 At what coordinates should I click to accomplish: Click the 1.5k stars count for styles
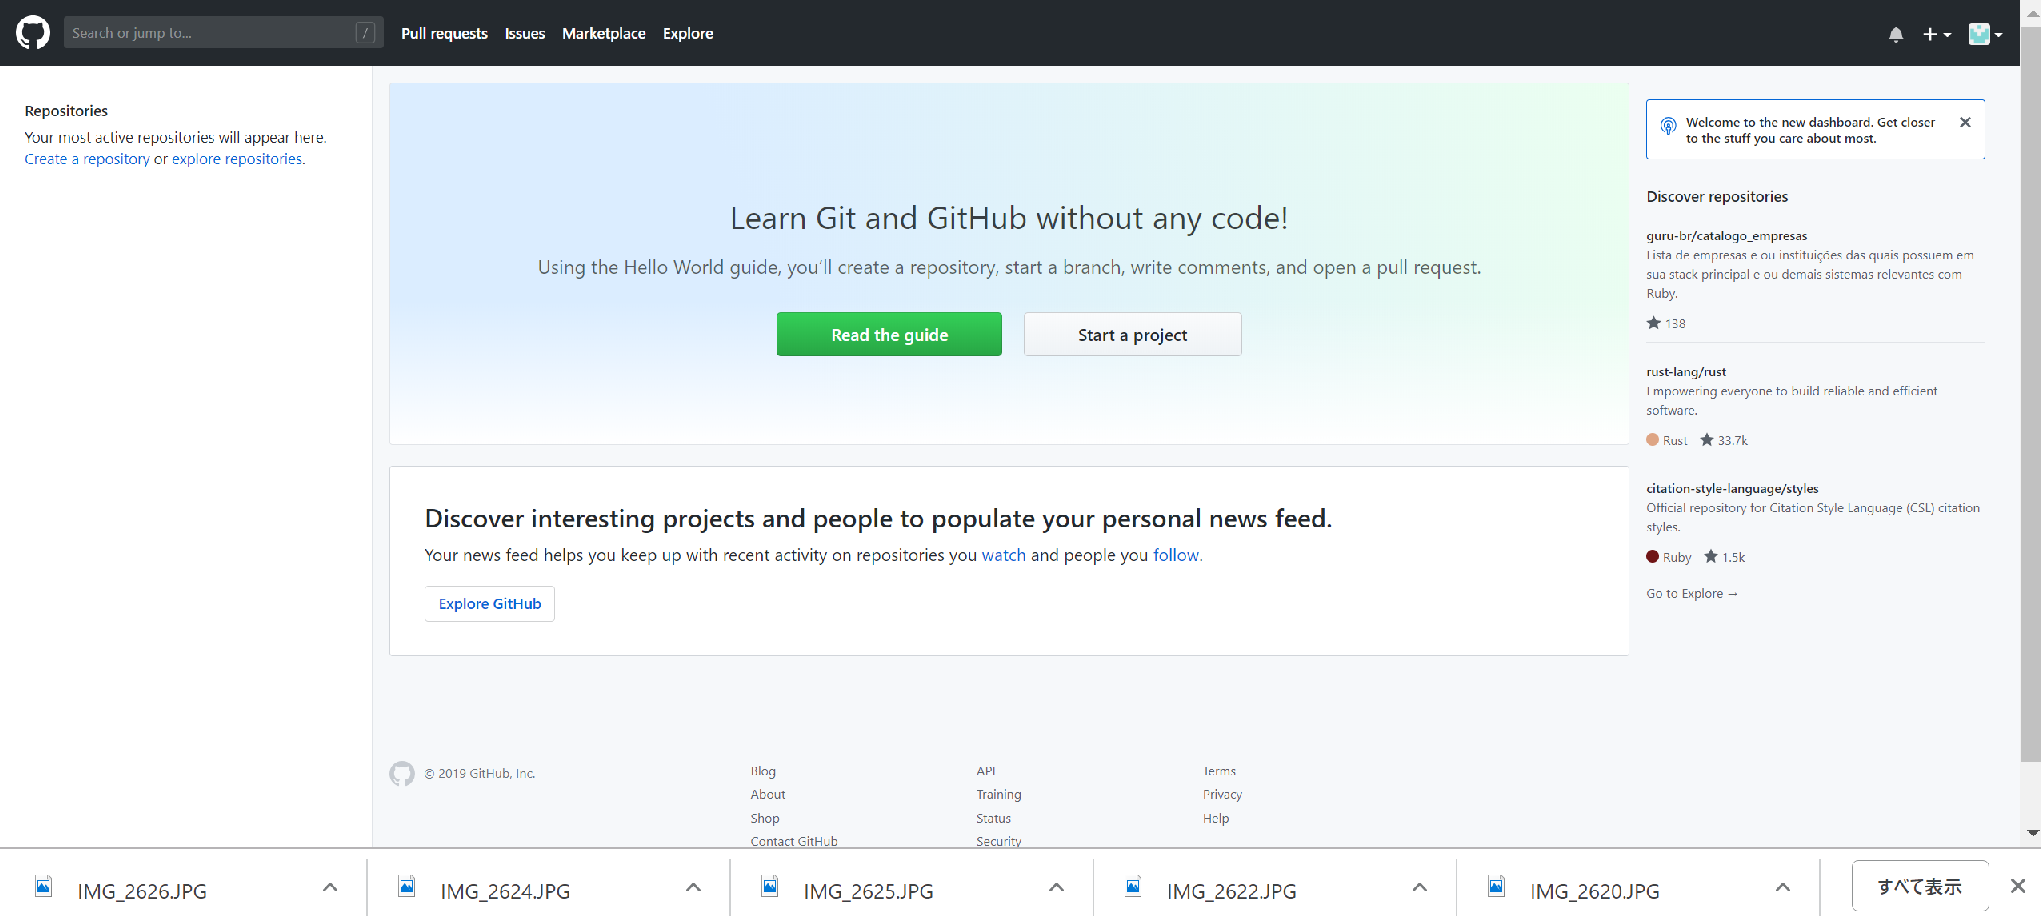click(1725, 557)
